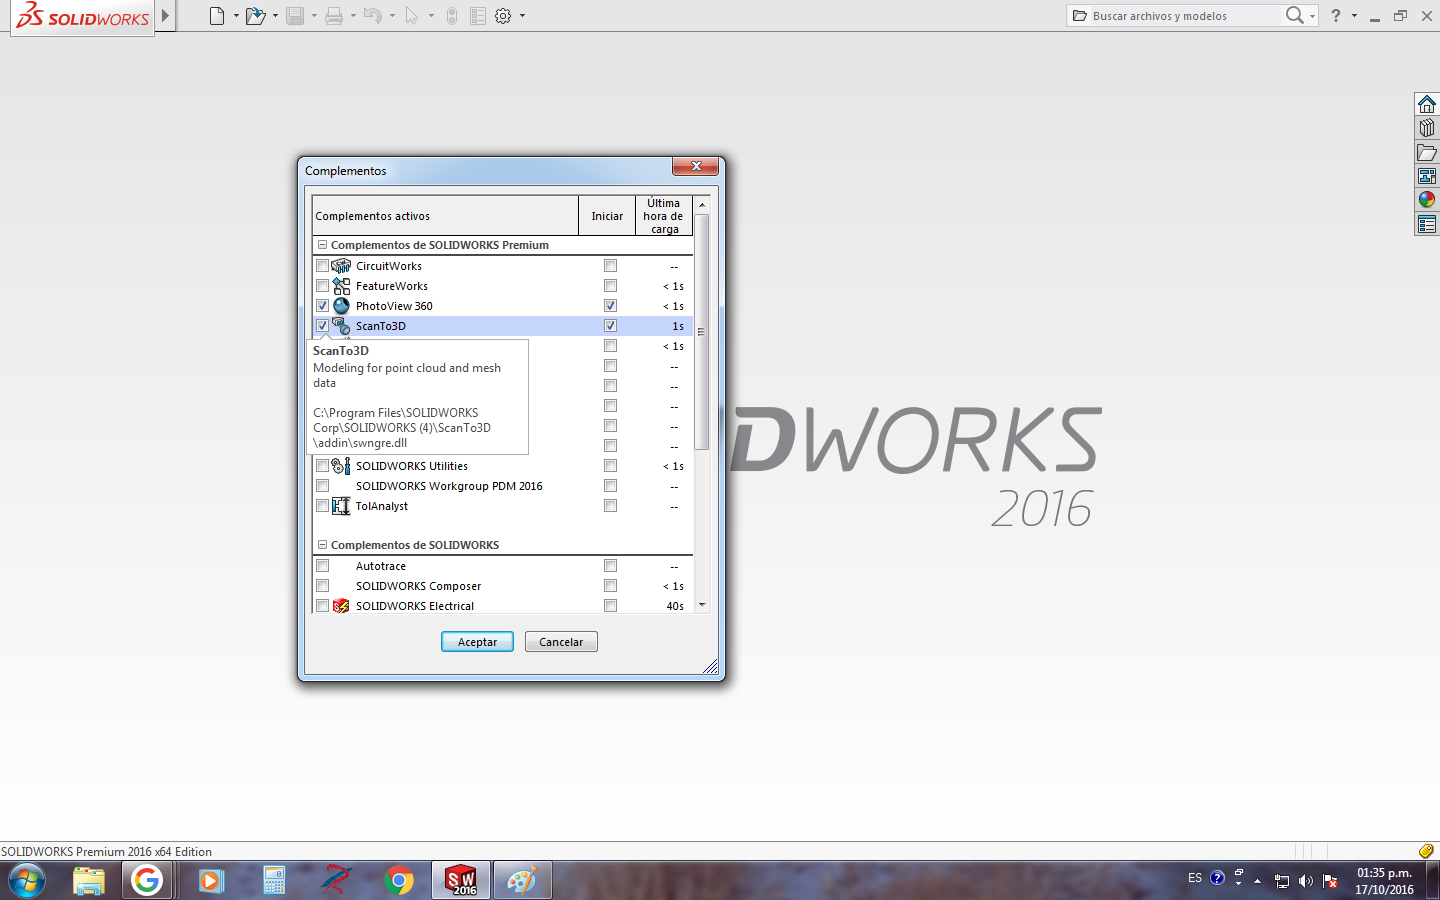1440x900 pixels.
Task: Open the Options gear dropdown arrow
Action: (x=522, y=16)
